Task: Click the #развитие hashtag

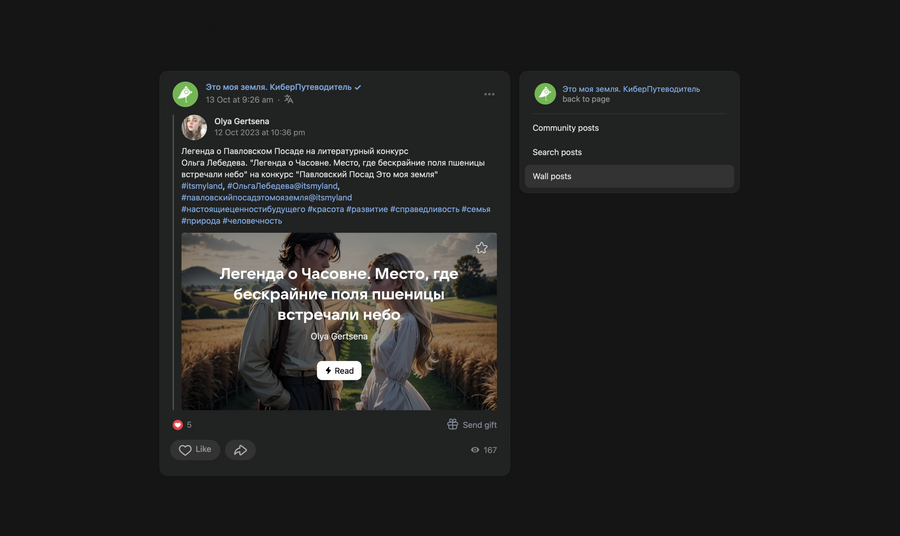Action: [x=367, y=209]
